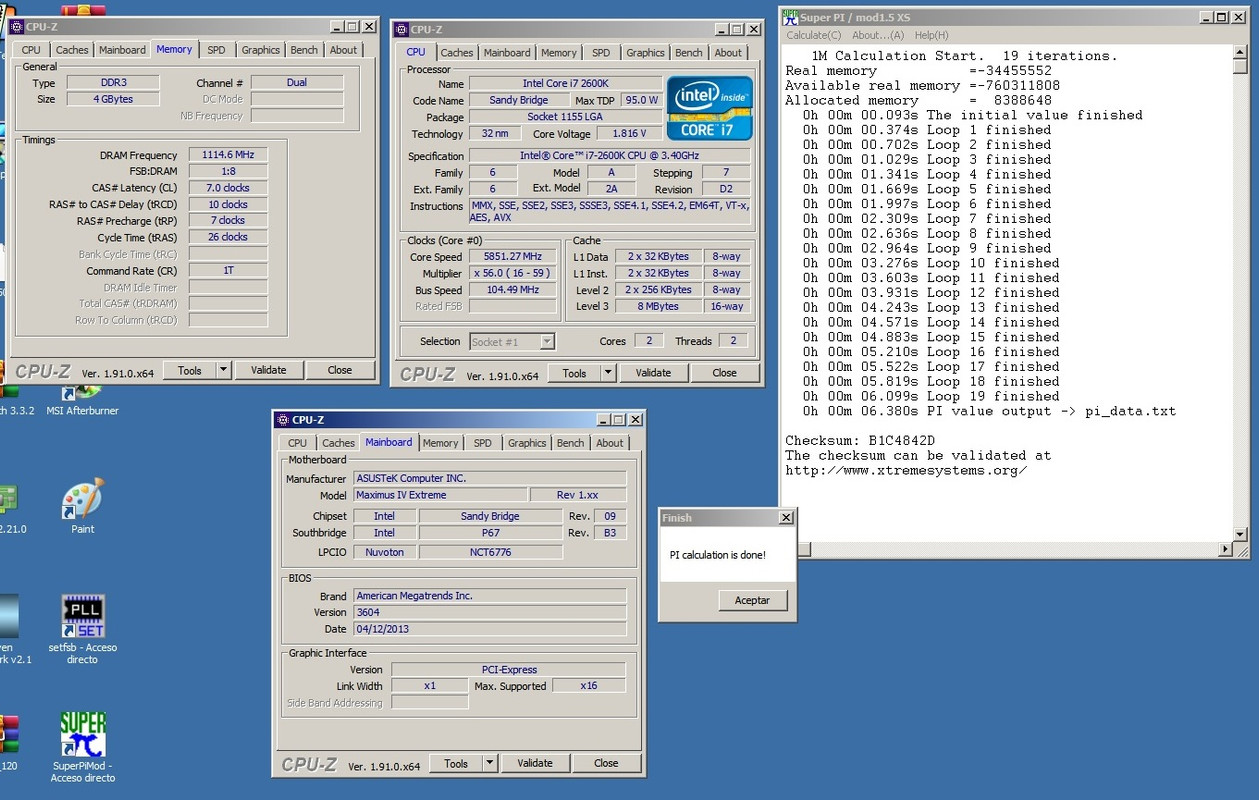This screenshot has height=800, width=1259.
Task: Open Tools dropdown arrow in Mainboard window
Action: 489,763
